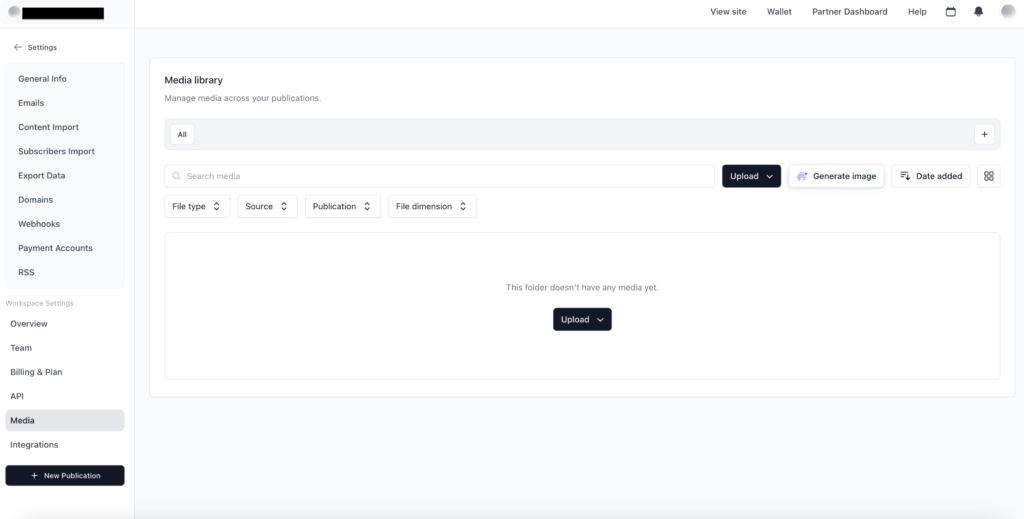Click Generate image sparkle button

tap(836, 176)
